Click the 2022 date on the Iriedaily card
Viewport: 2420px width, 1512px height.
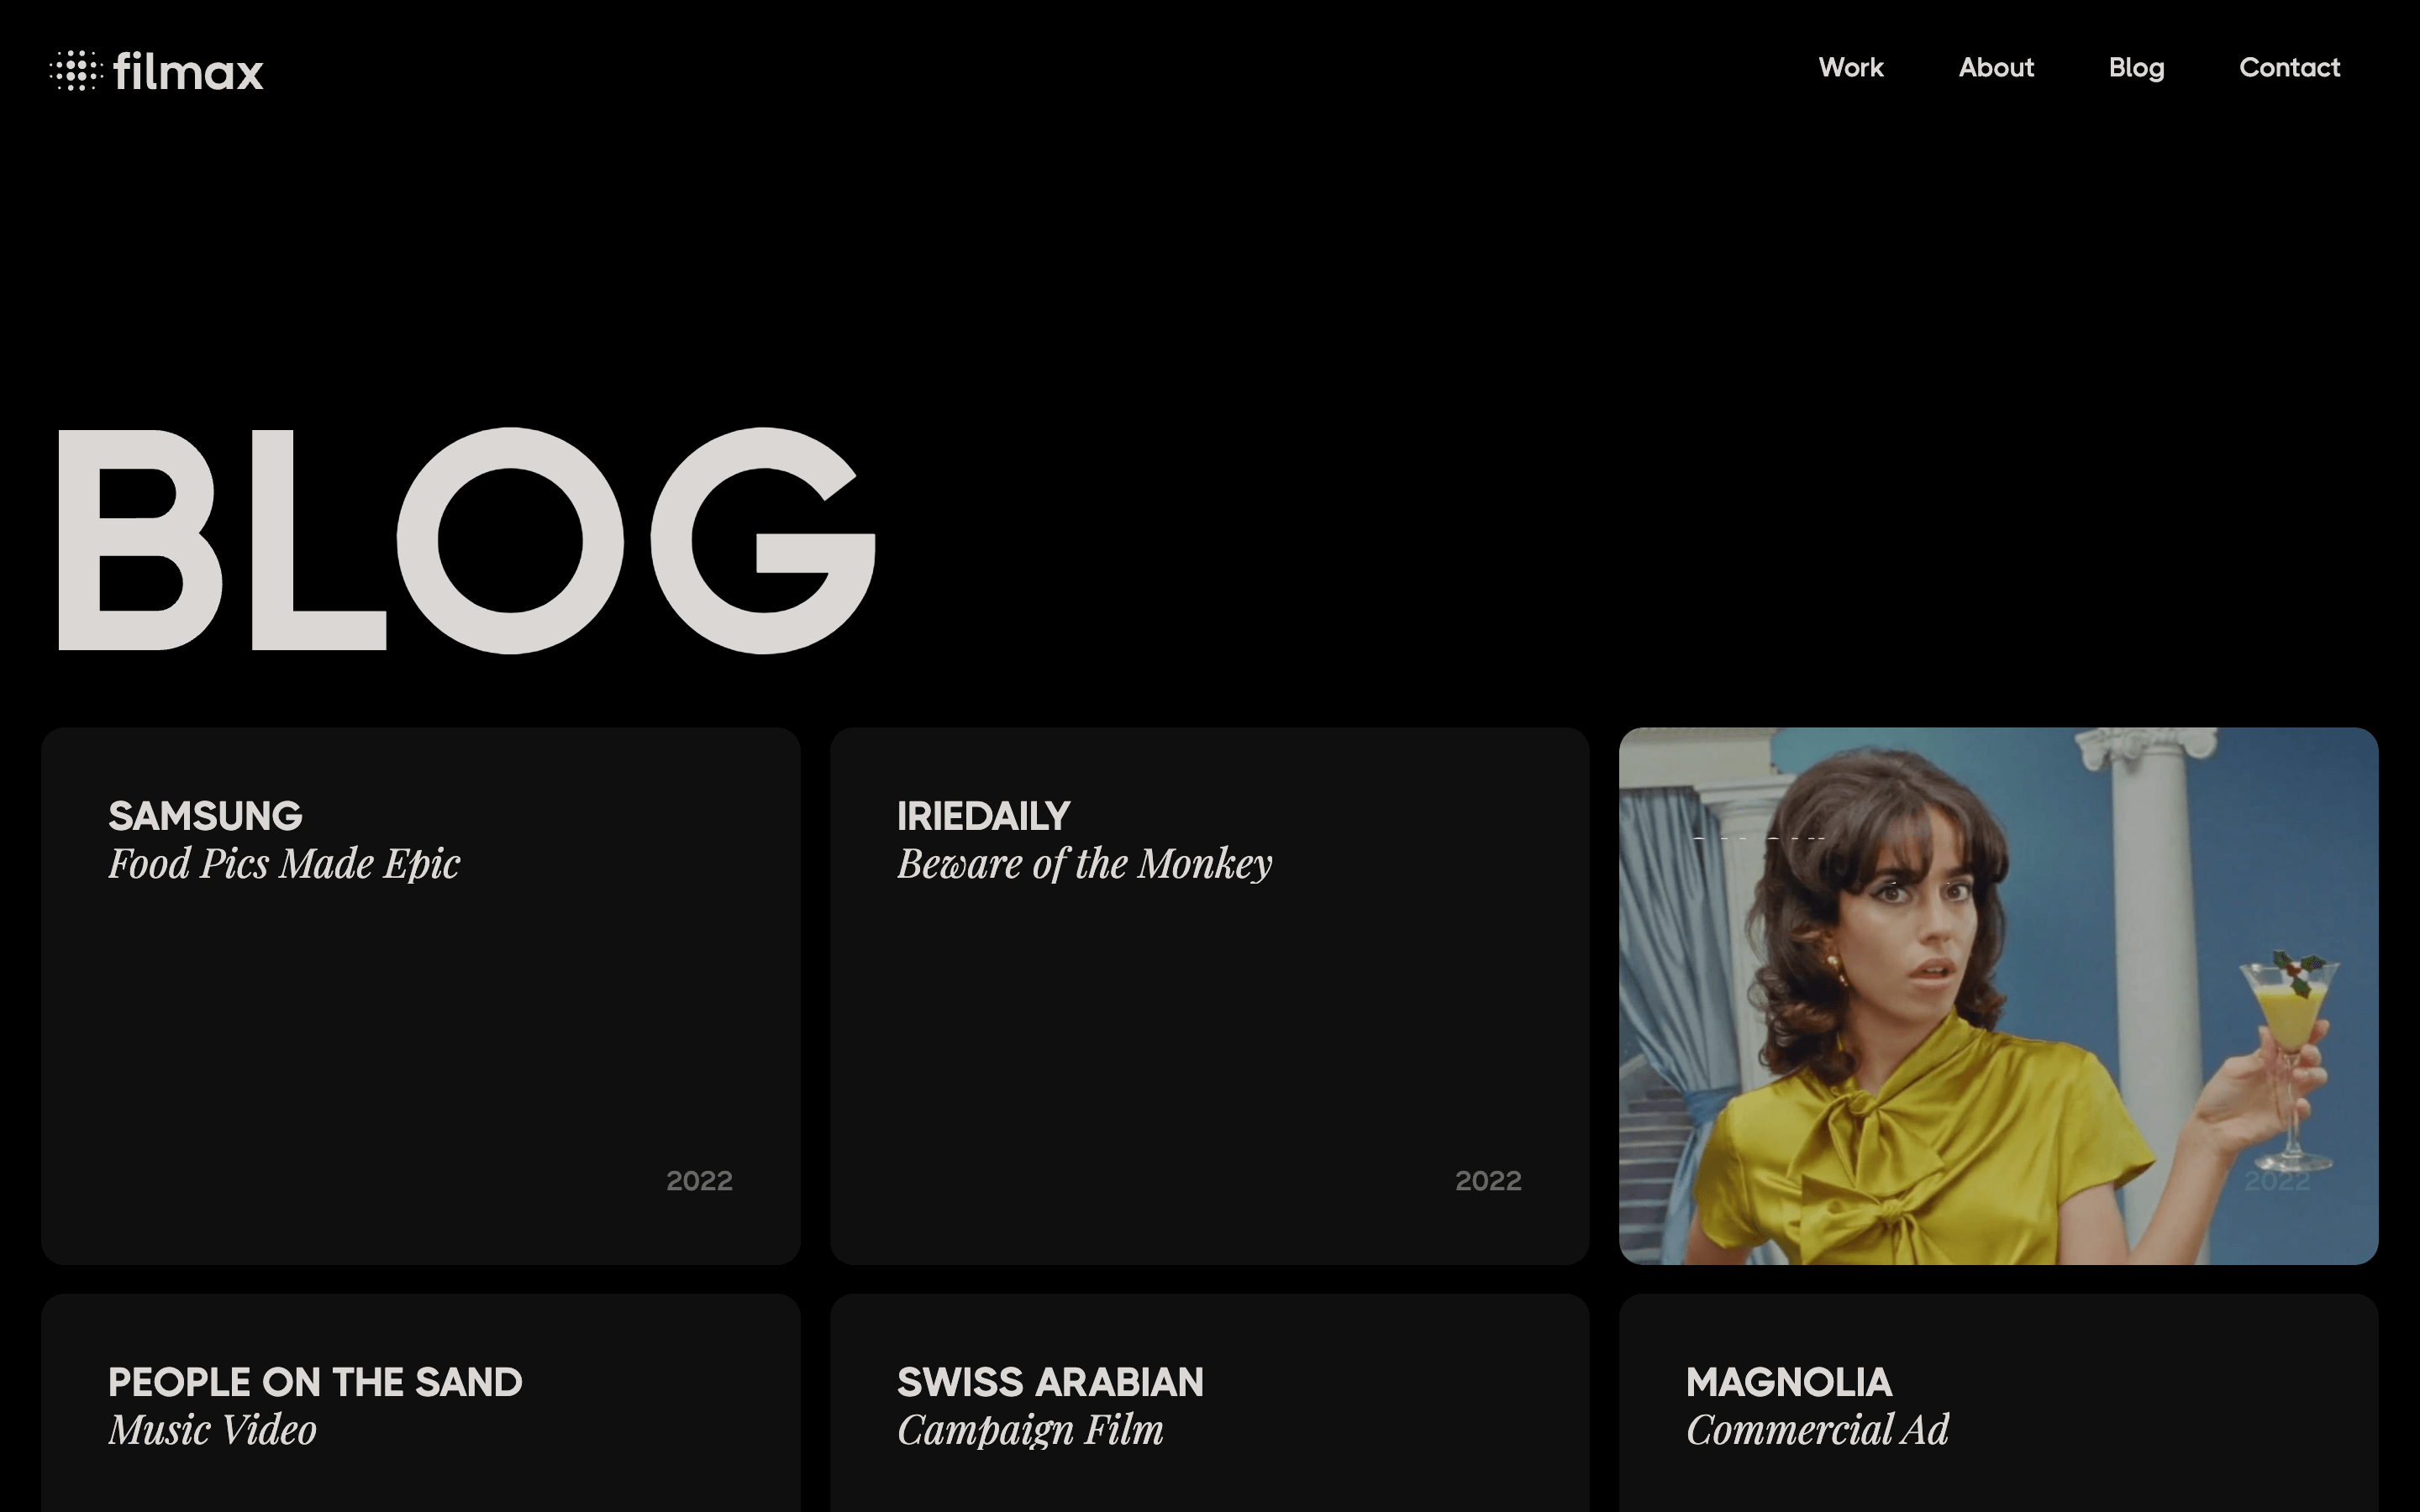(x=1488, y=1181)
